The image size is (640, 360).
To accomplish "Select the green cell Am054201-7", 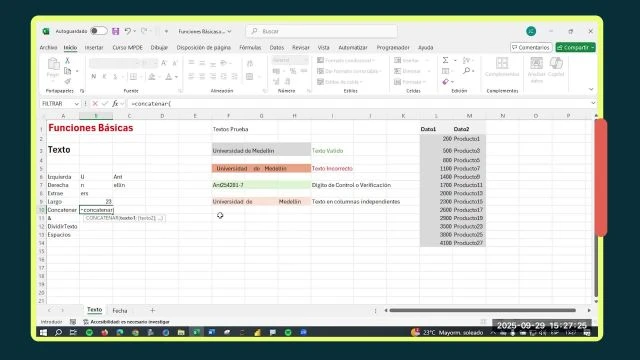I will tap(261, 185).
